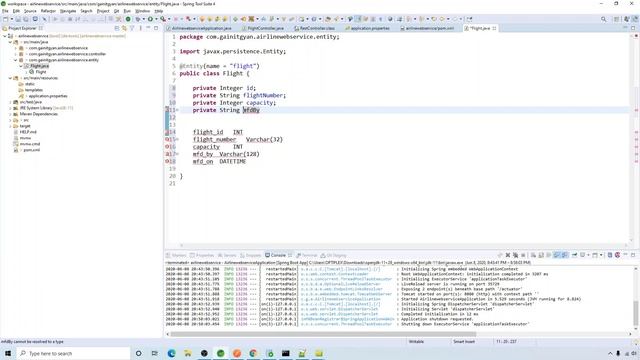Expand JRE System Library node
This screenshot has height=360, width=640.
10,108
